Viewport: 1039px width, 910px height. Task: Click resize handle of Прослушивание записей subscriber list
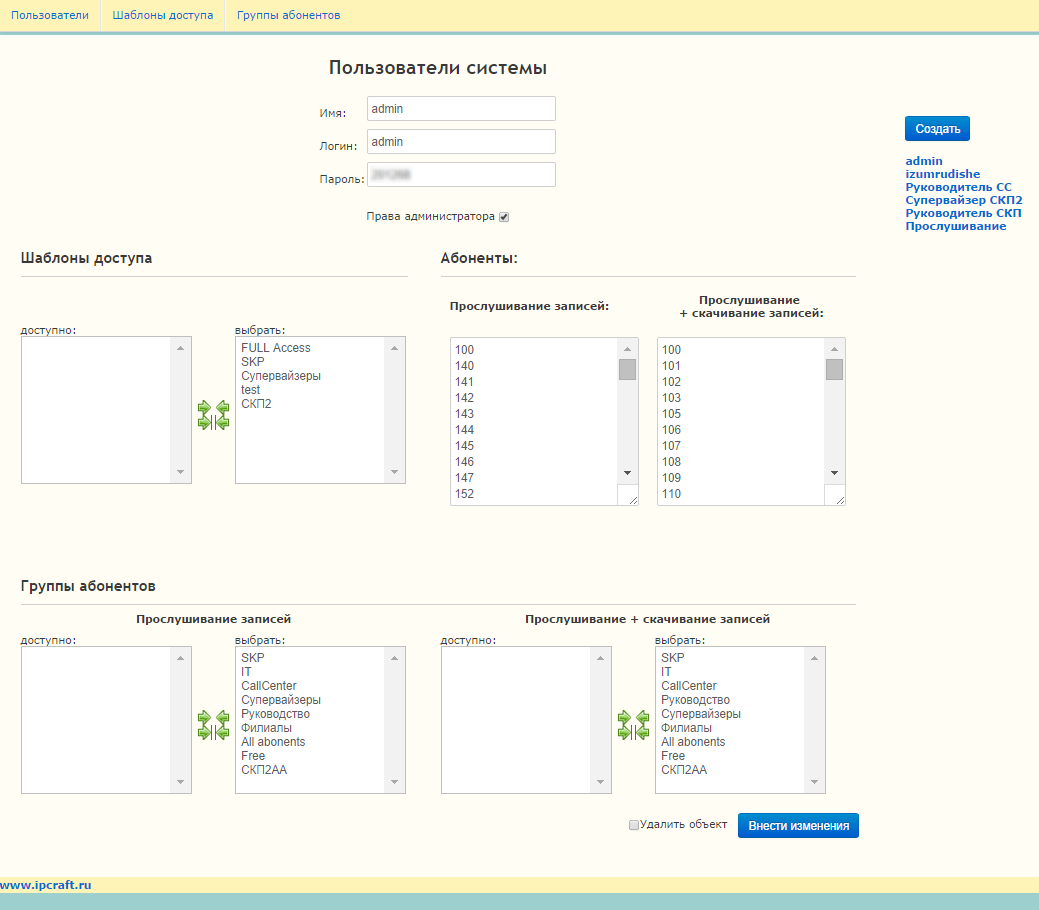[633, 500]
